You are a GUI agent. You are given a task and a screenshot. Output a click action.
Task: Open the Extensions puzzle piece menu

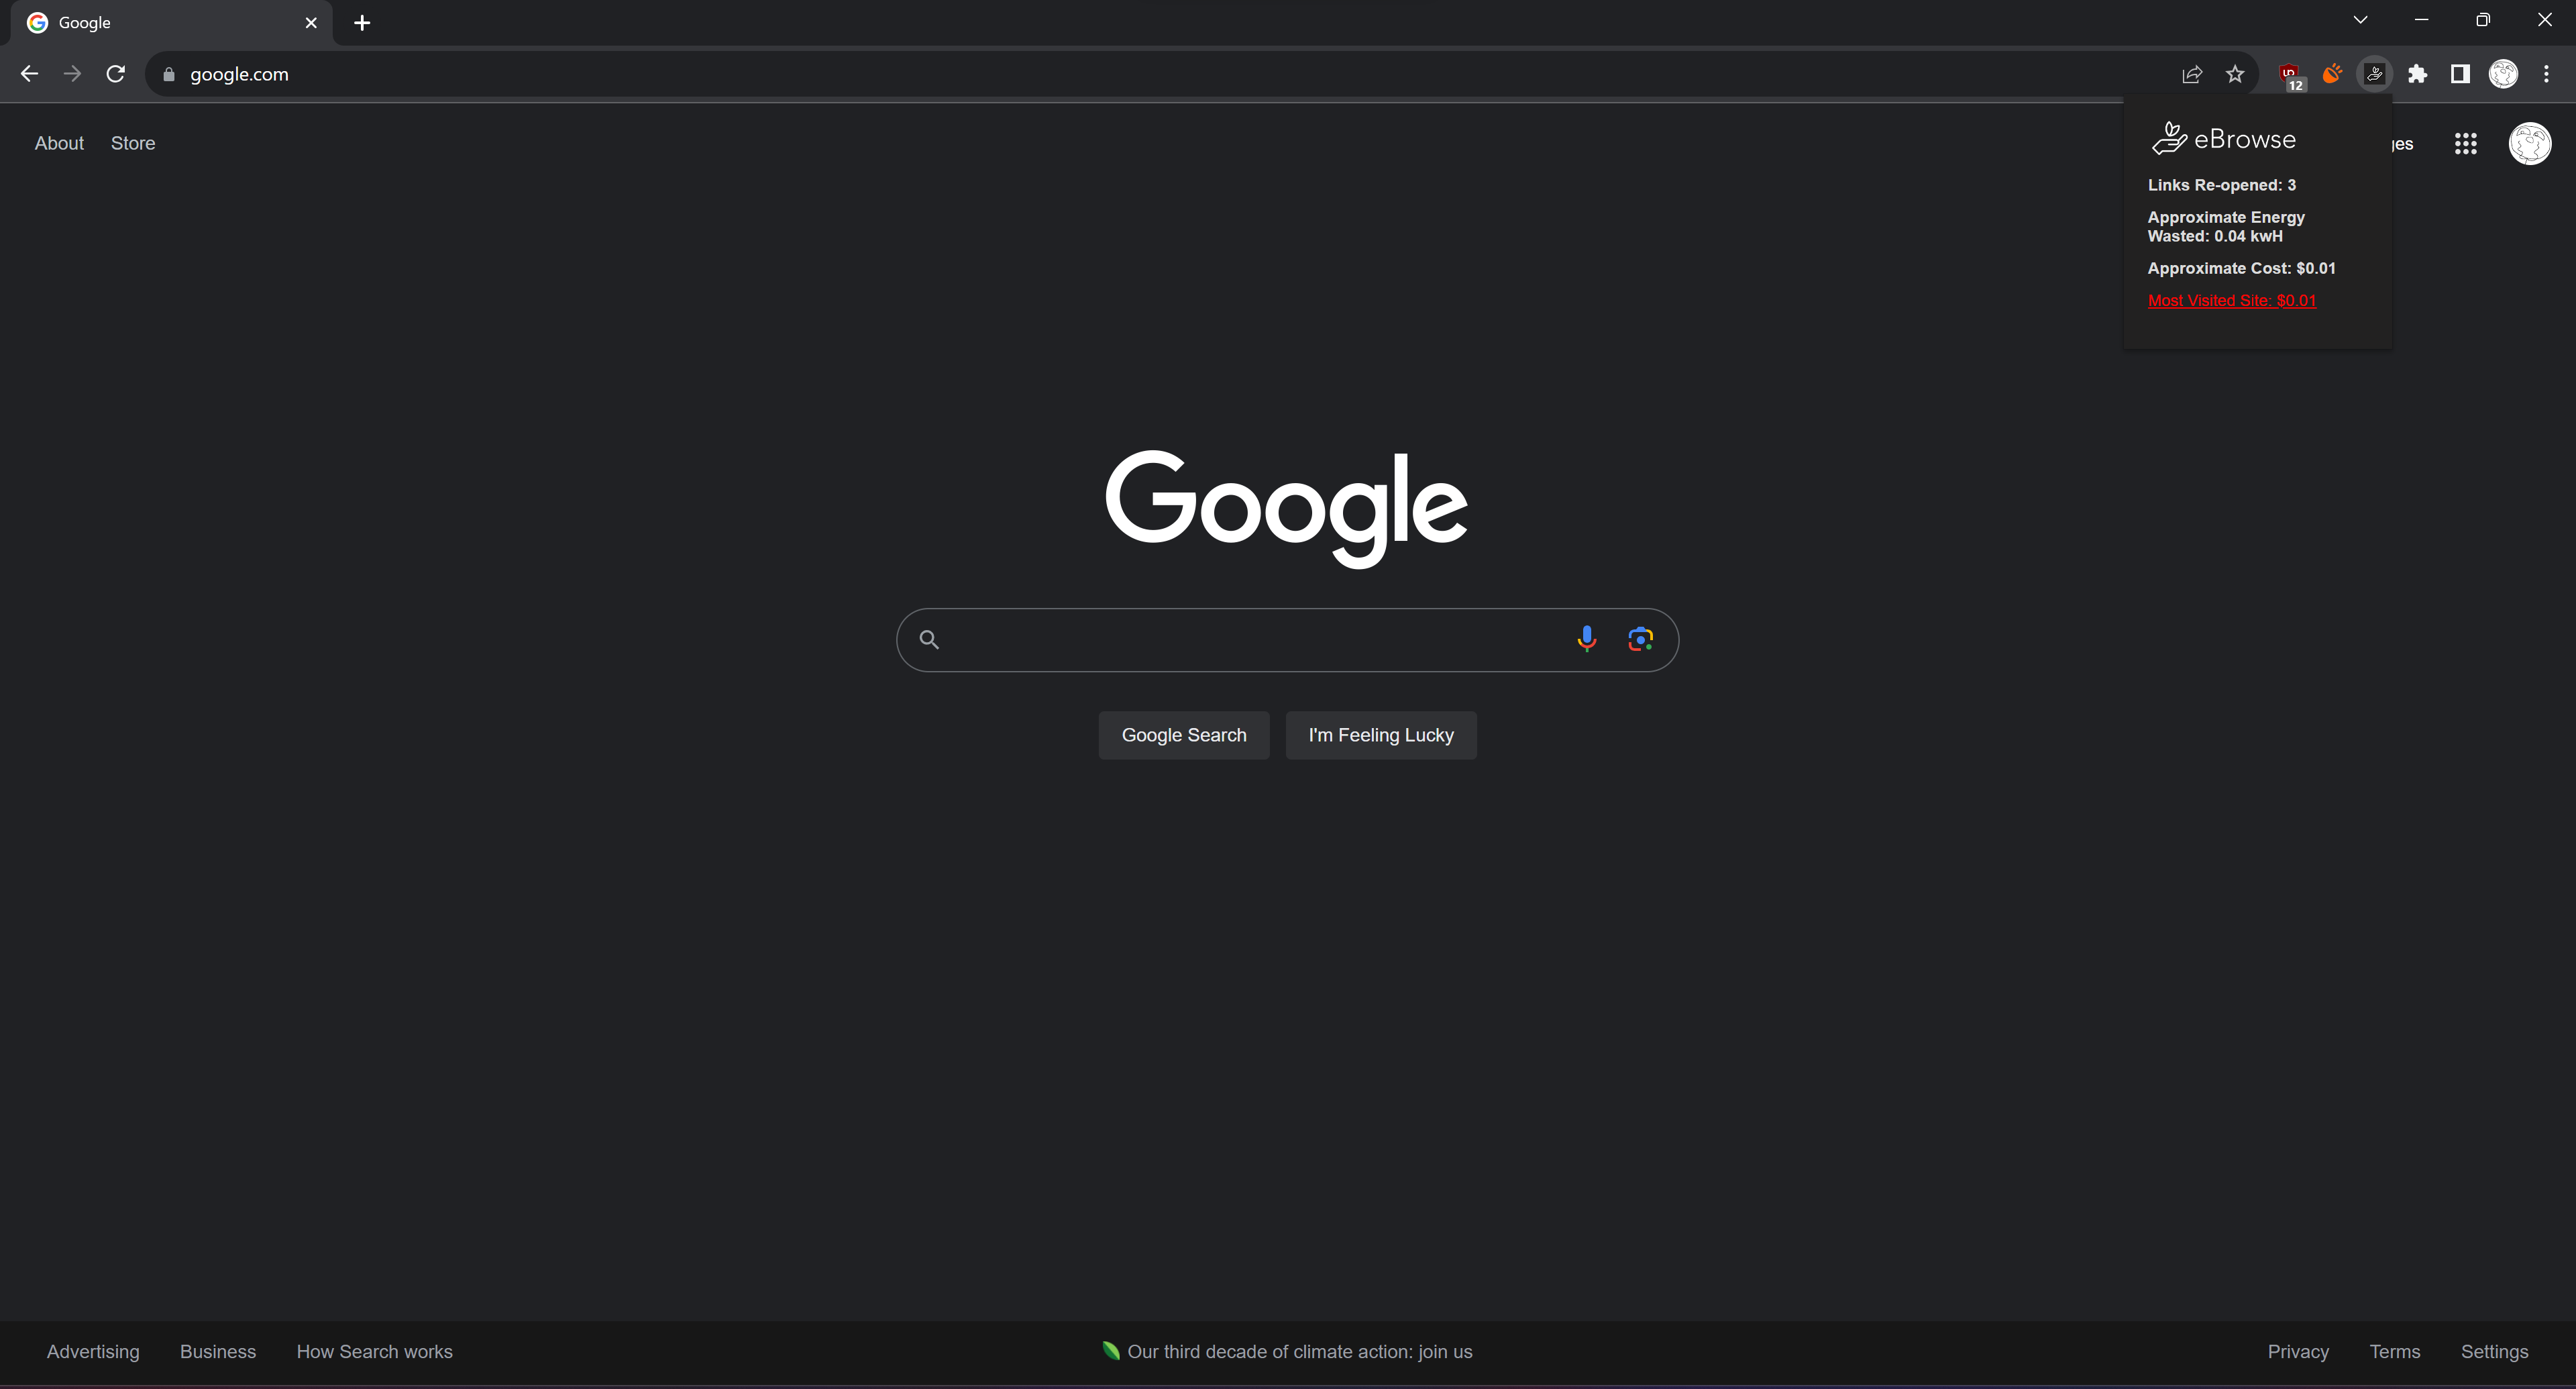pyautogui.click(x=2417, y=74)
